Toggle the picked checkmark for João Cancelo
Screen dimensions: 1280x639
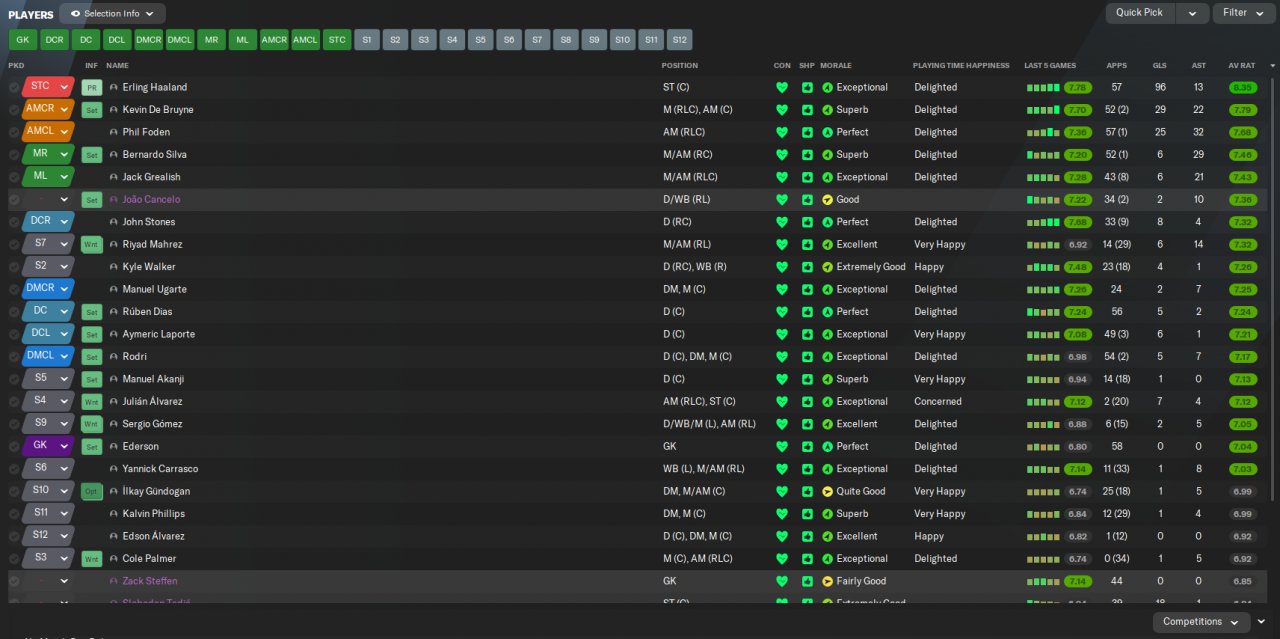(14, 200)
